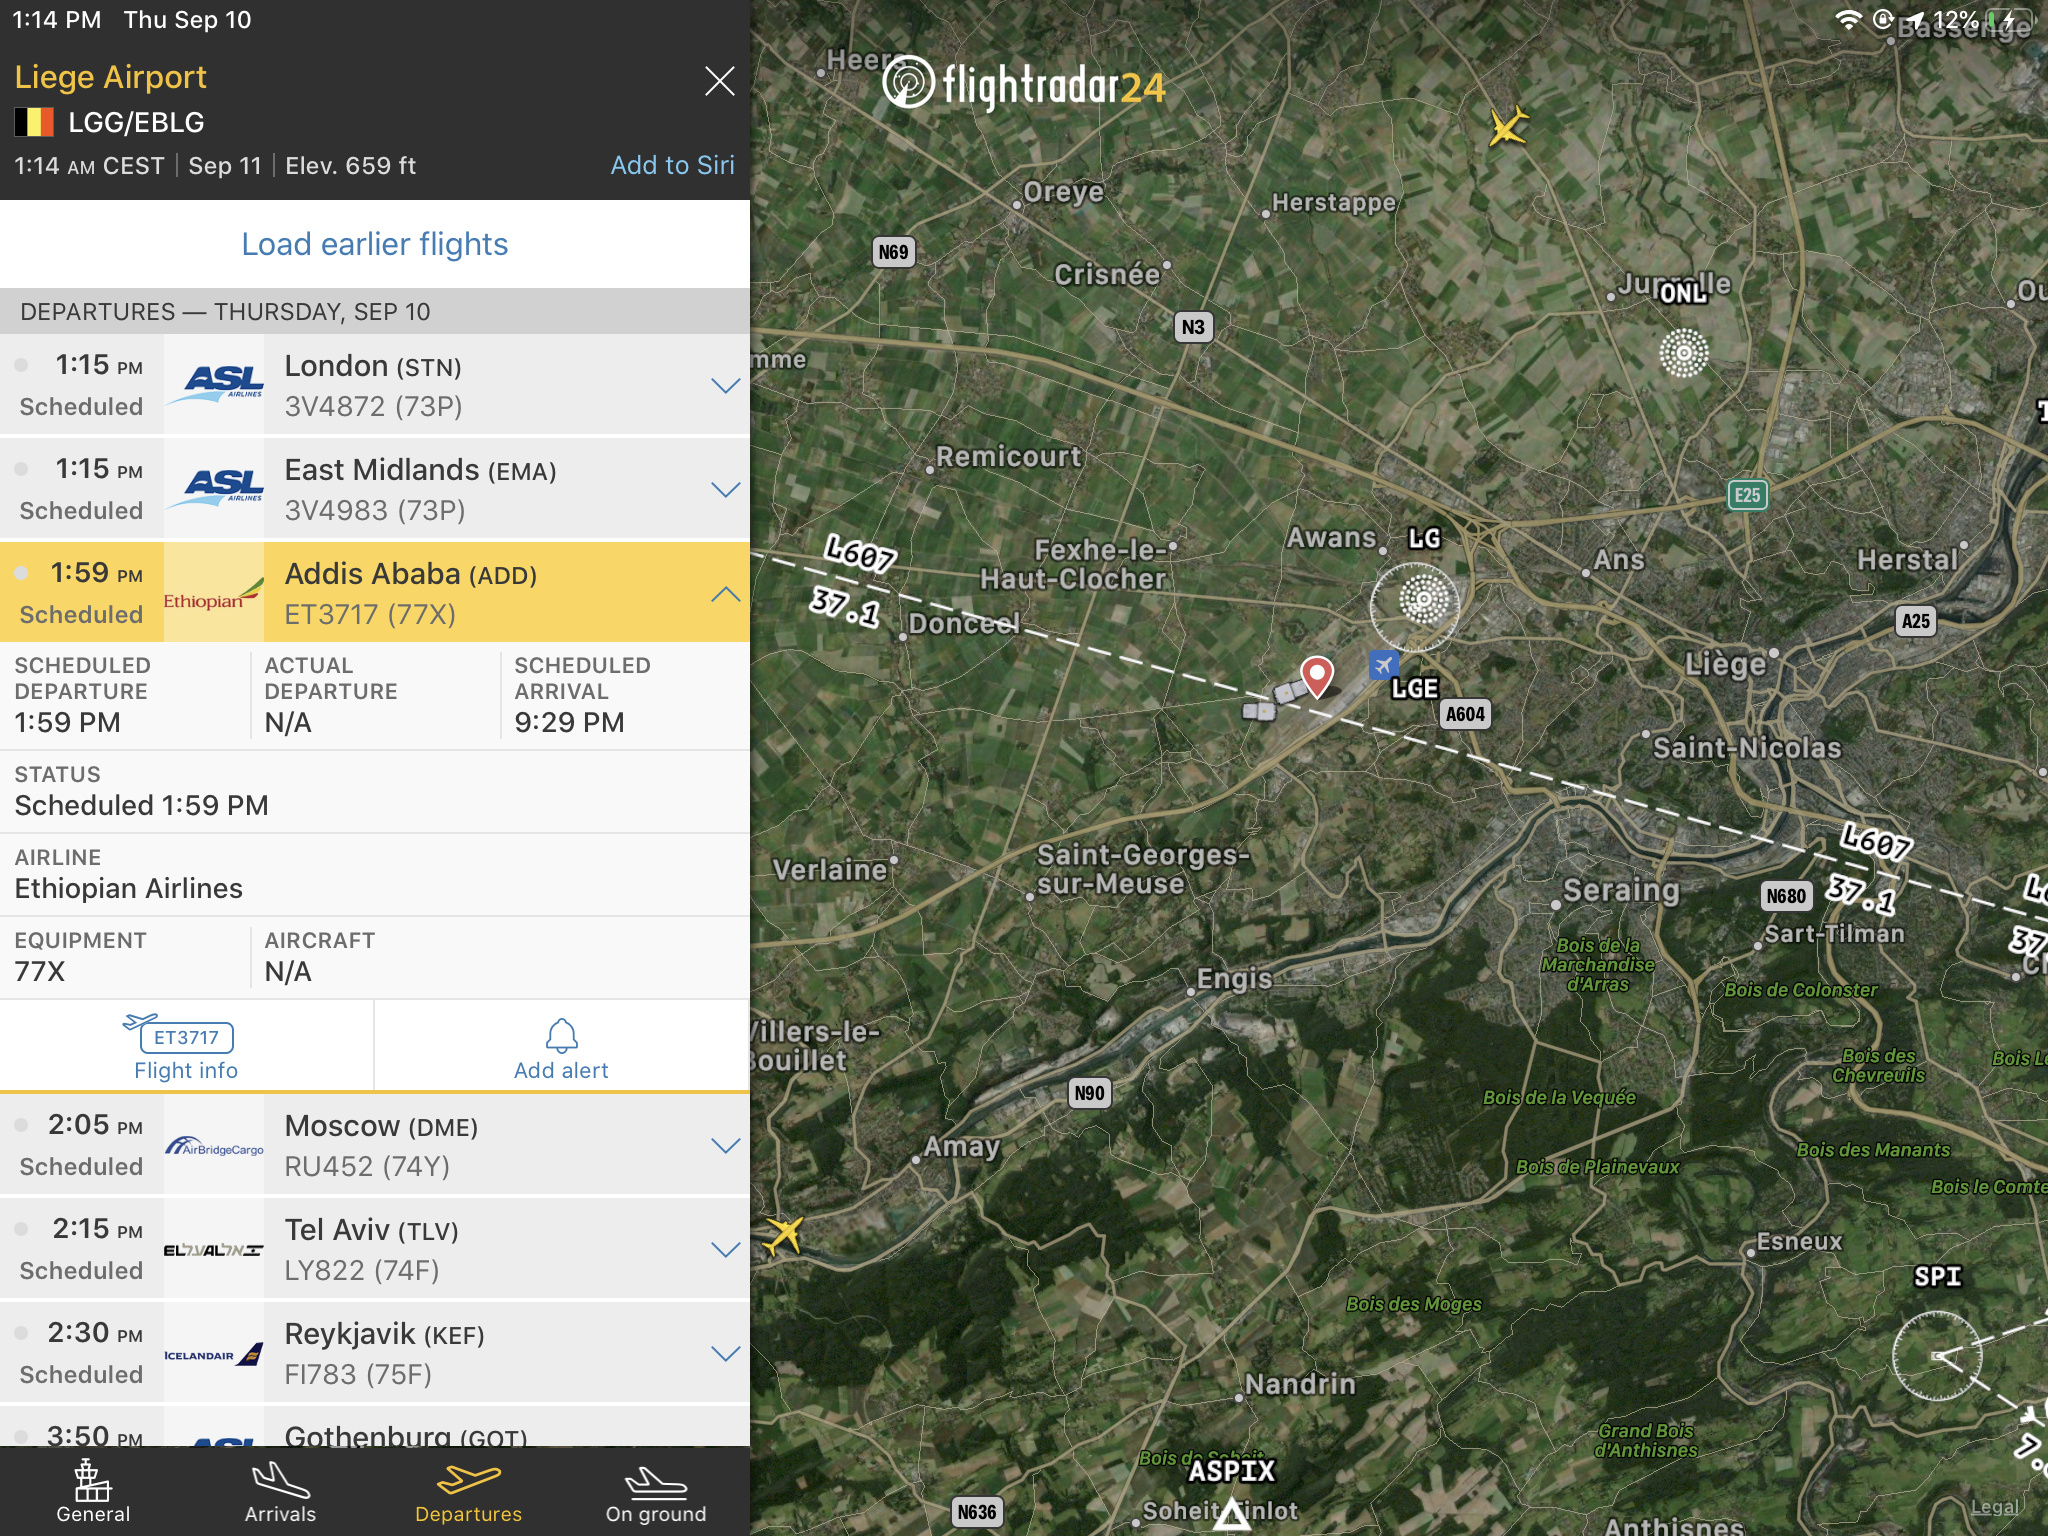
Task: Tap the blue LGE airport marker on map
Action: [1384, 664]
